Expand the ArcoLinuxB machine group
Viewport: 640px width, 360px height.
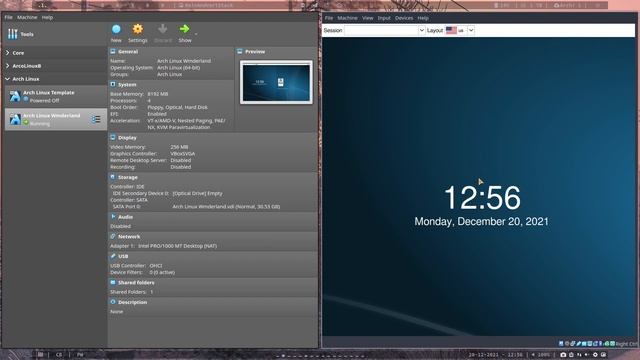7,66
